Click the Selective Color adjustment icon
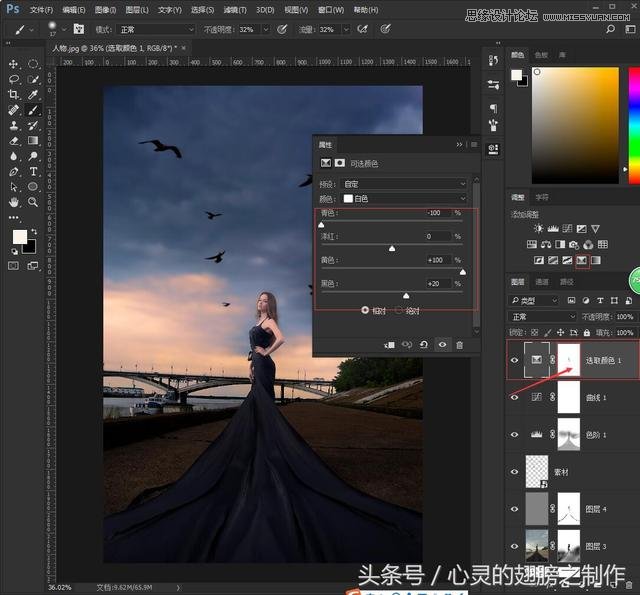 (x=581, y=261)
